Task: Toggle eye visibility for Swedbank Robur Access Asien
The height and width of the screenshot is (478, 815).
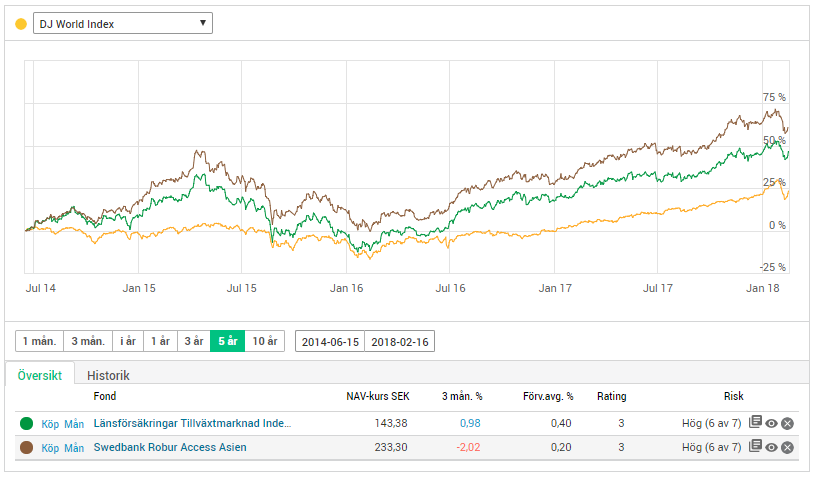Action: tap(772, 447)
